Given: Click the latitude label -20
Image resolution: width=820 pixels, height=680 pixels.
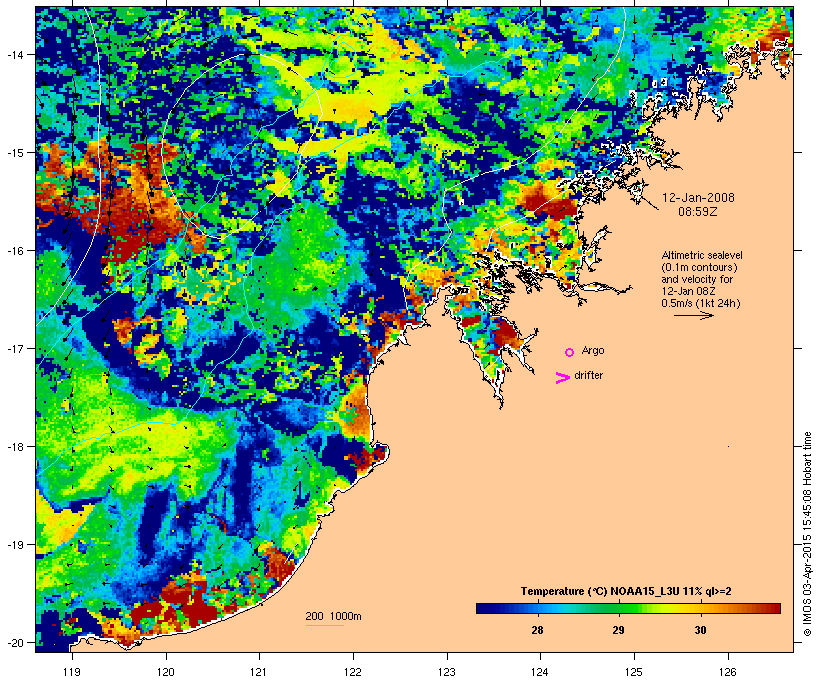Looking at the screenshot, I should 14,642.
